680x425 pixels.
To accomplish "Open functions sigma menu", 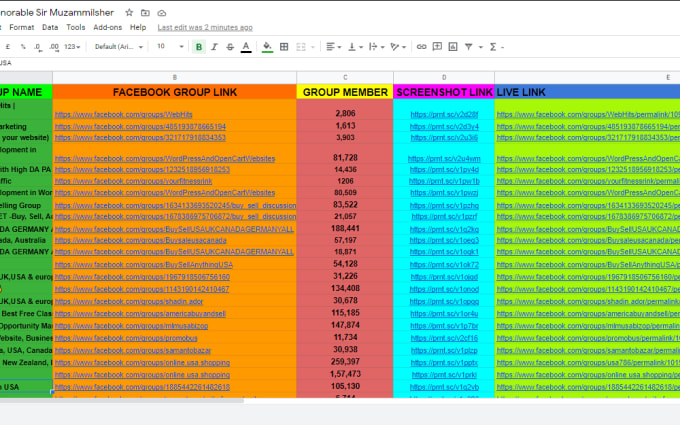I will (496, 46).
